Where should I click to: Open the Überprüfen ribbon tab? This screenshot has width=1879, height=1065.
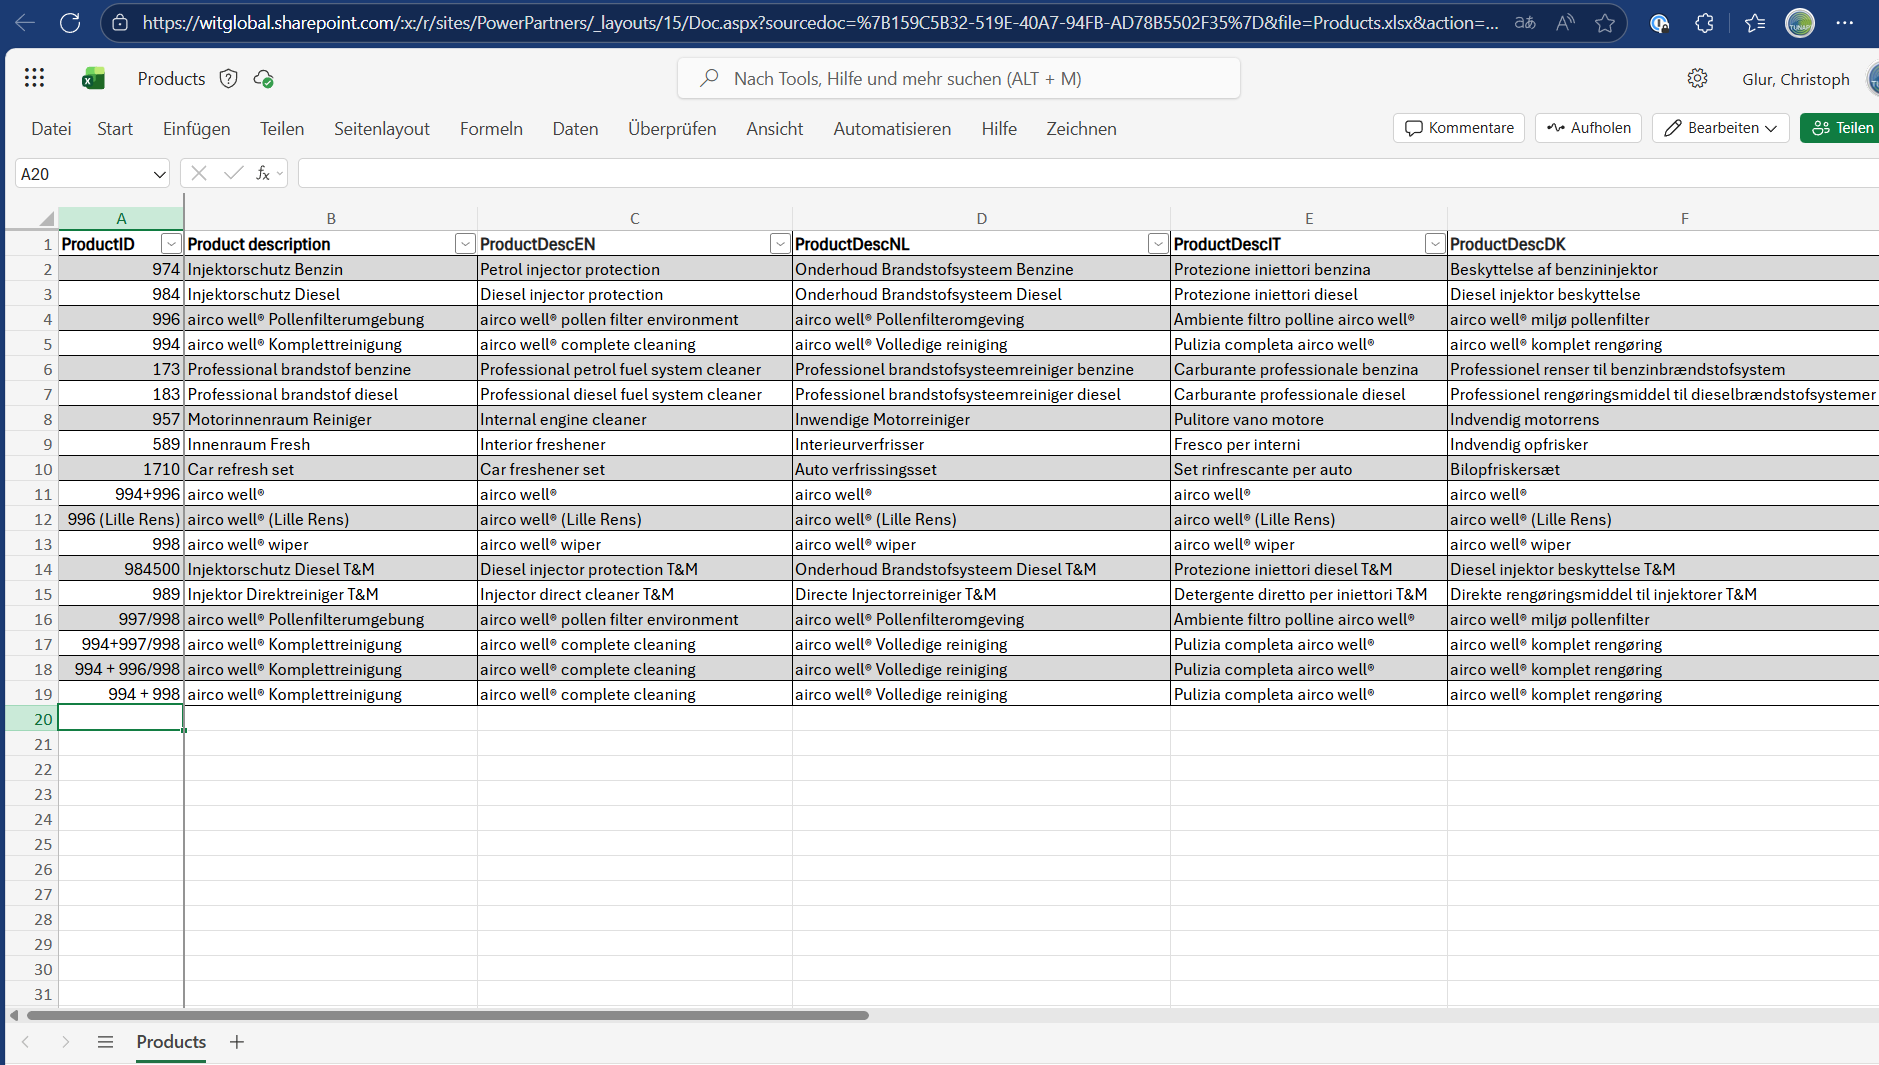click(672, 128)
